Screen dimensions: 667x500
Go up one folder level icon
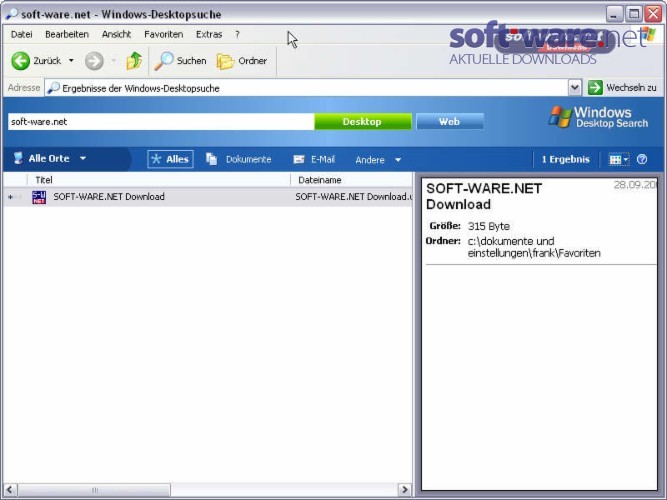pyautogui.click(x=134, y=61)
